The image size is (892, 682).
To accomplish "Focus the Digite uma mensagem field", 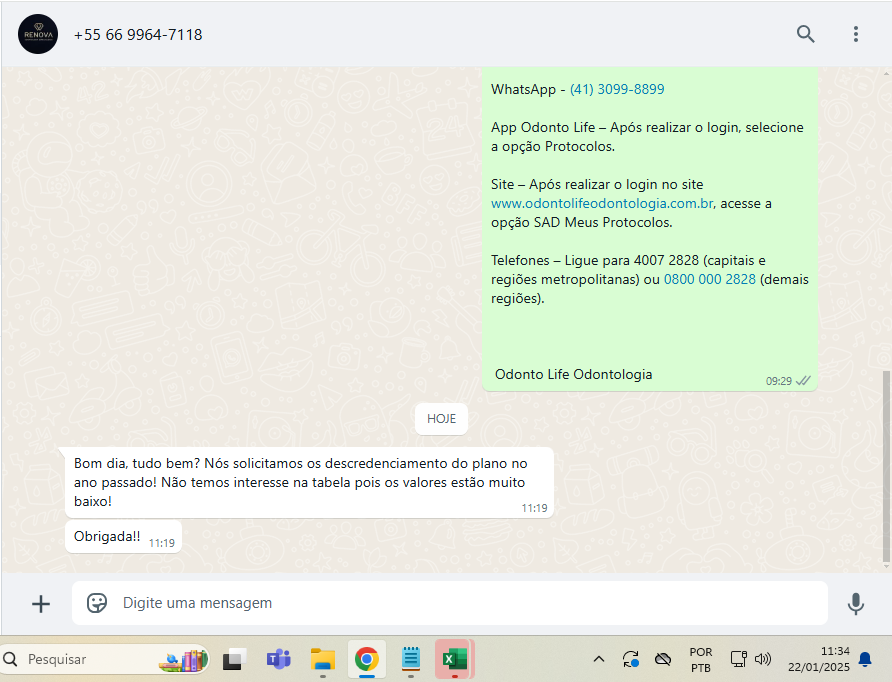I will [x=449, y=603].
